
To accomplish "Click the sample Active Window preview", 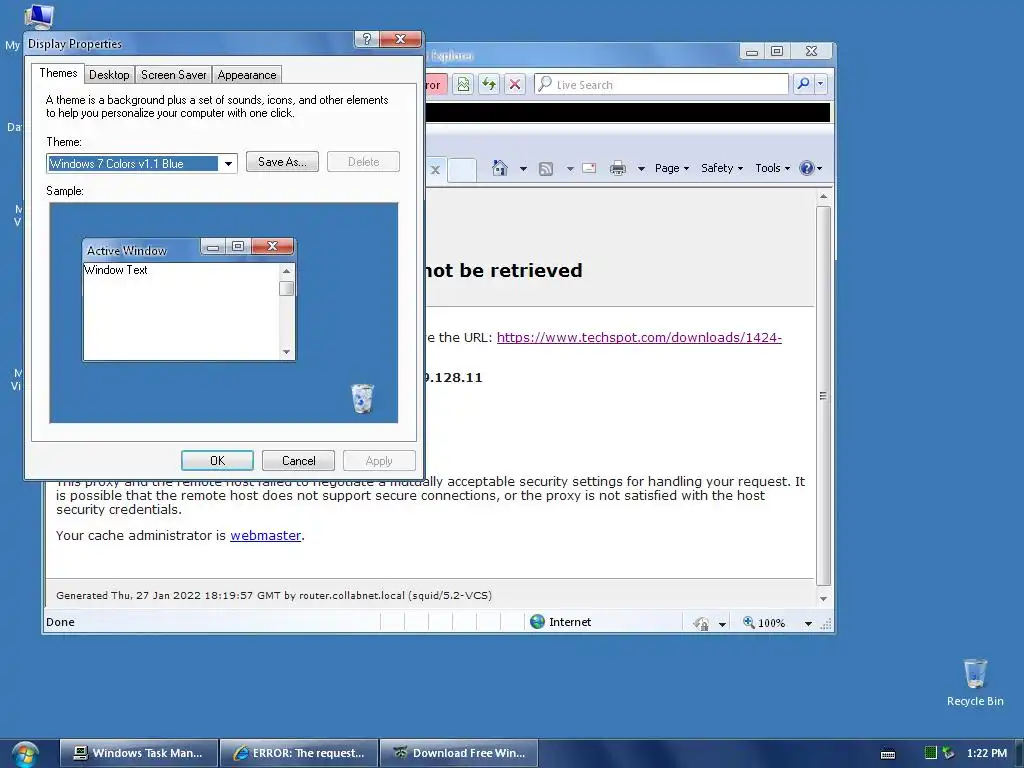I will 189,300.
